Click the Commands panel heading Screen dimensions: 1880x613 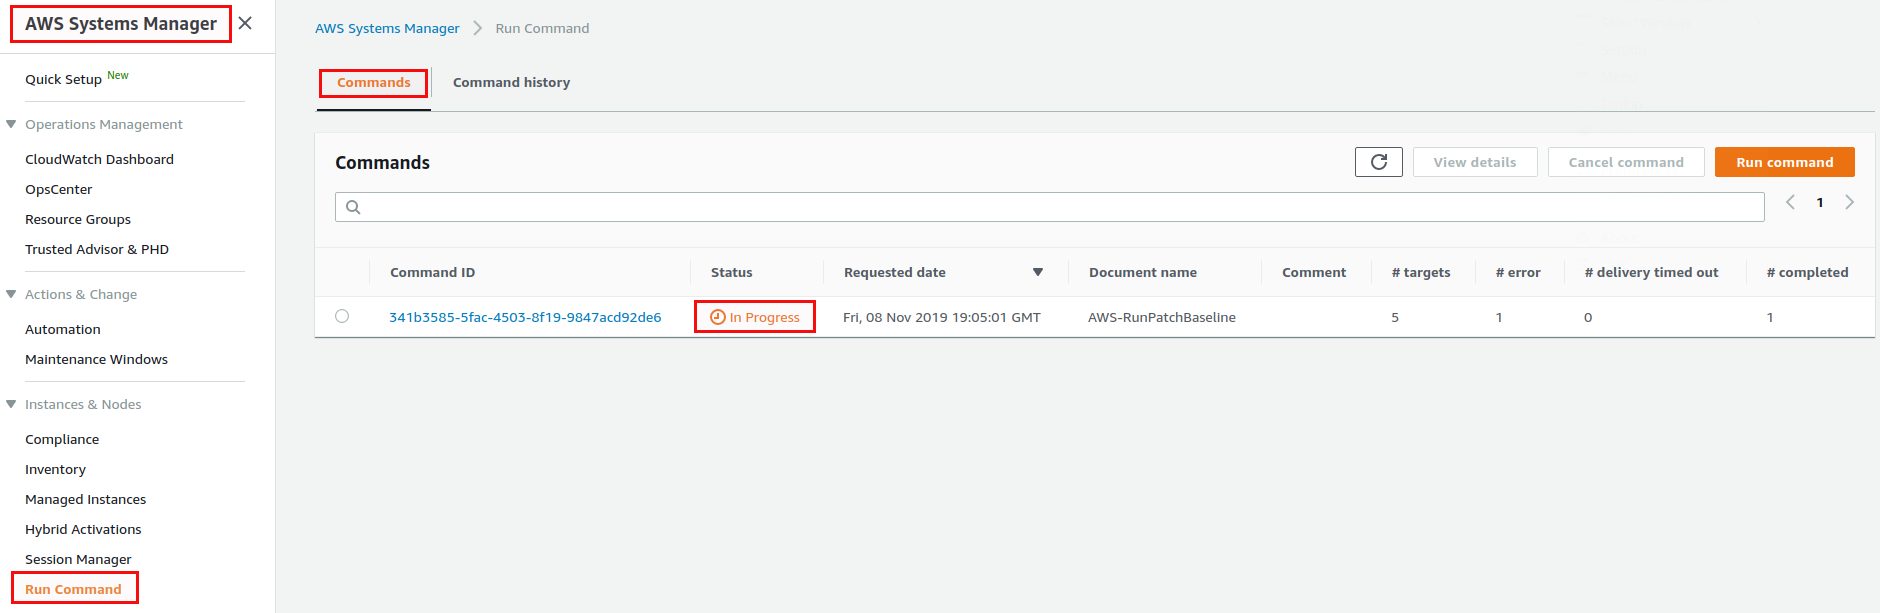click(x=382, y=162)
